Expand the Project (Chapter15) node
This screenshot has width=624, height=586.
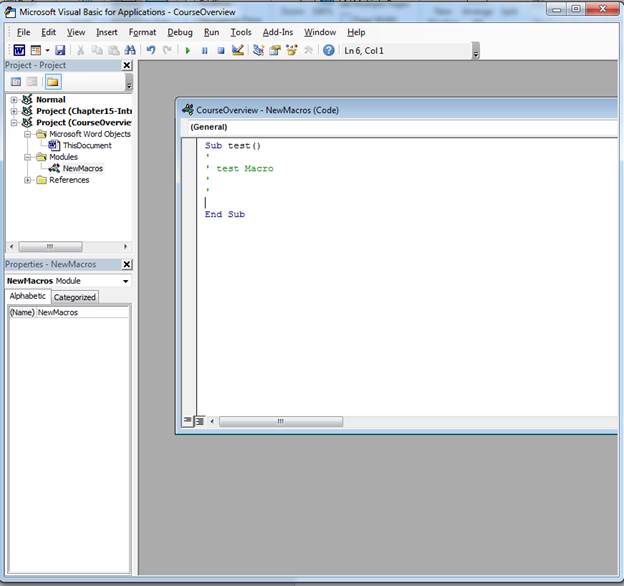tap(14, 111)
